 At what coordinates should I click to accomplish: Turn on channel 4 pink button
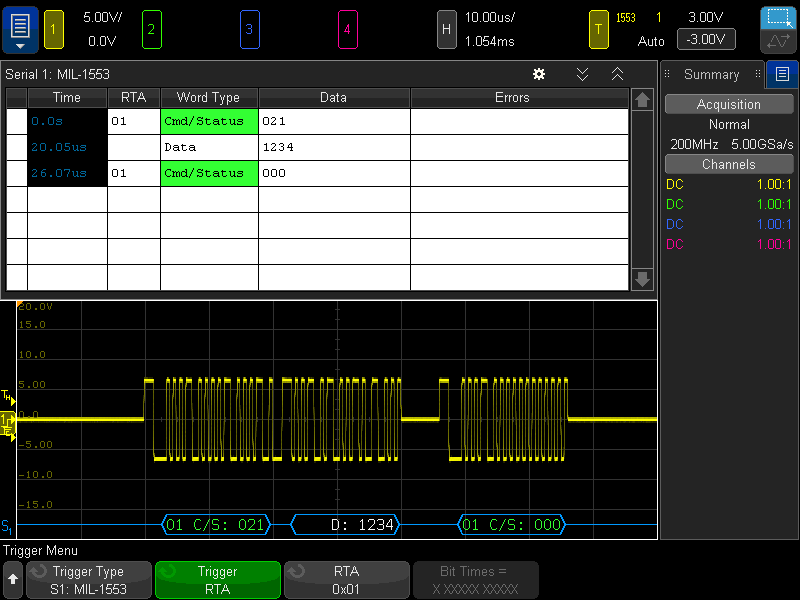point(347,30)
